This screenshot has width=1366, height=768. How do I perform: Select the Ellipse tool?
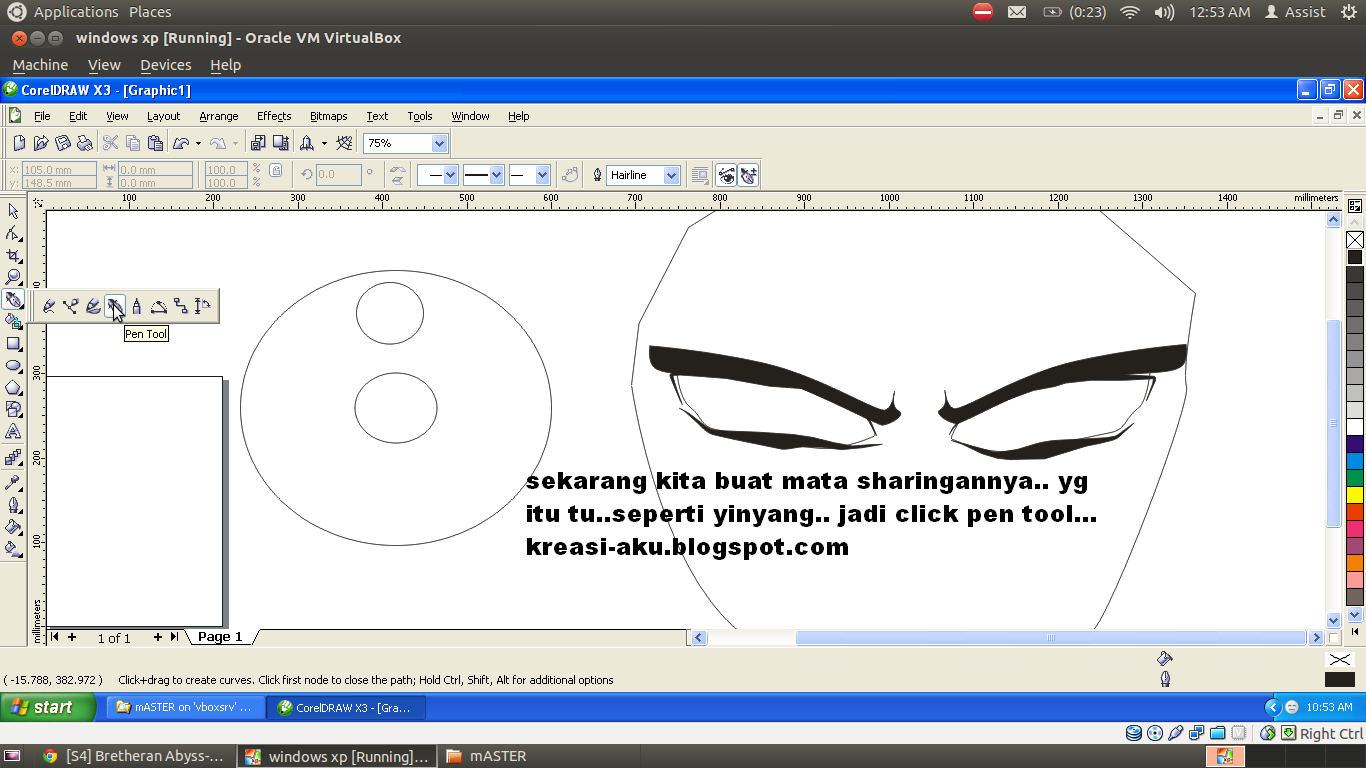click(13, 365)
